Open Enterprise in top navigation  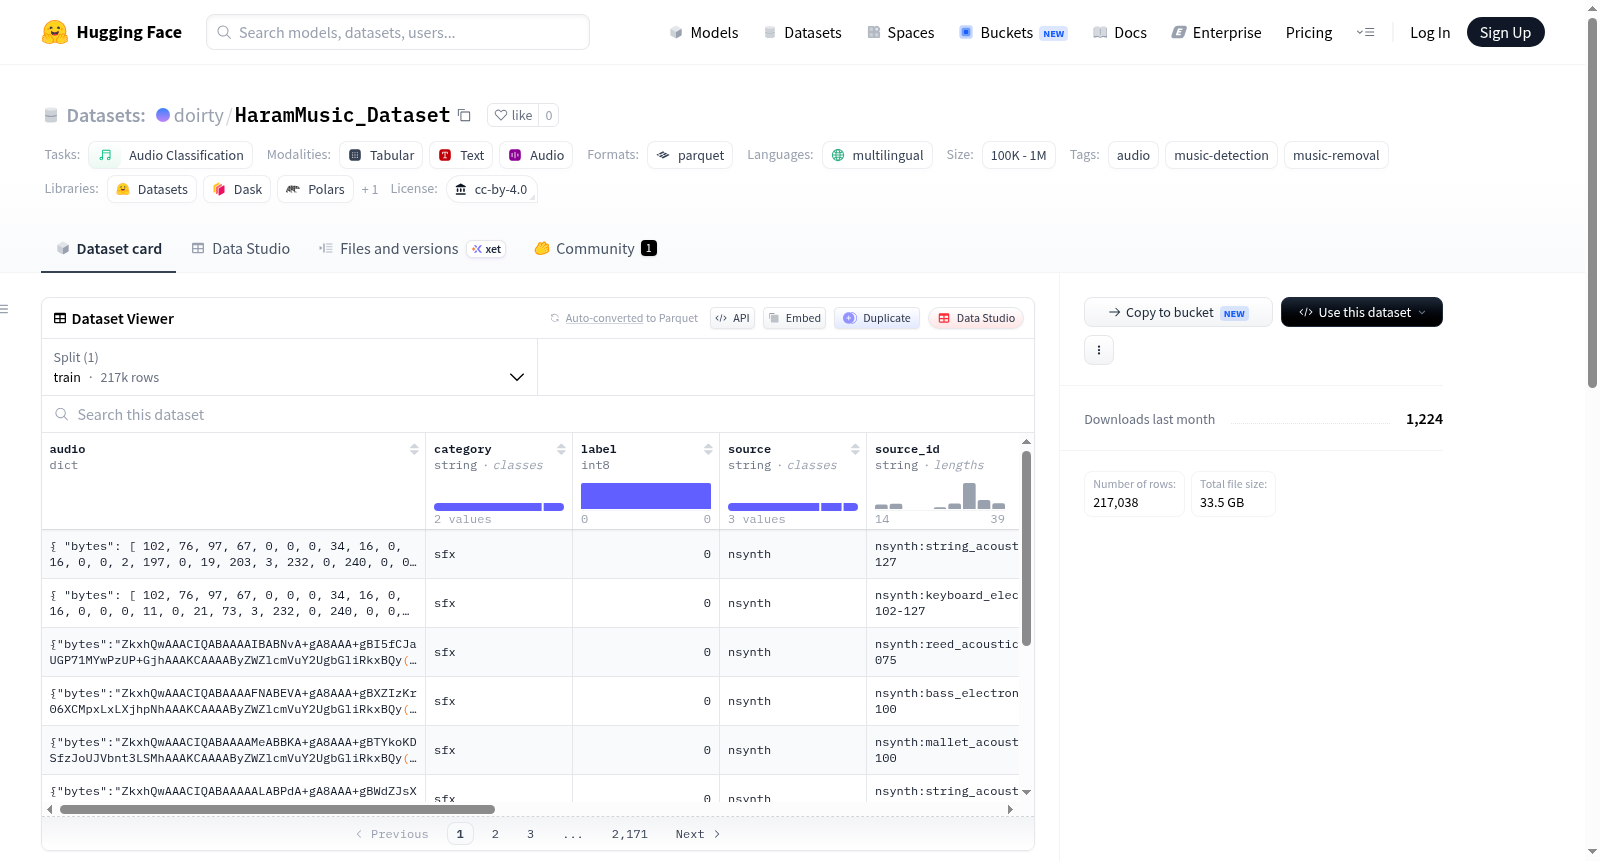click(x=1216, y=32)
